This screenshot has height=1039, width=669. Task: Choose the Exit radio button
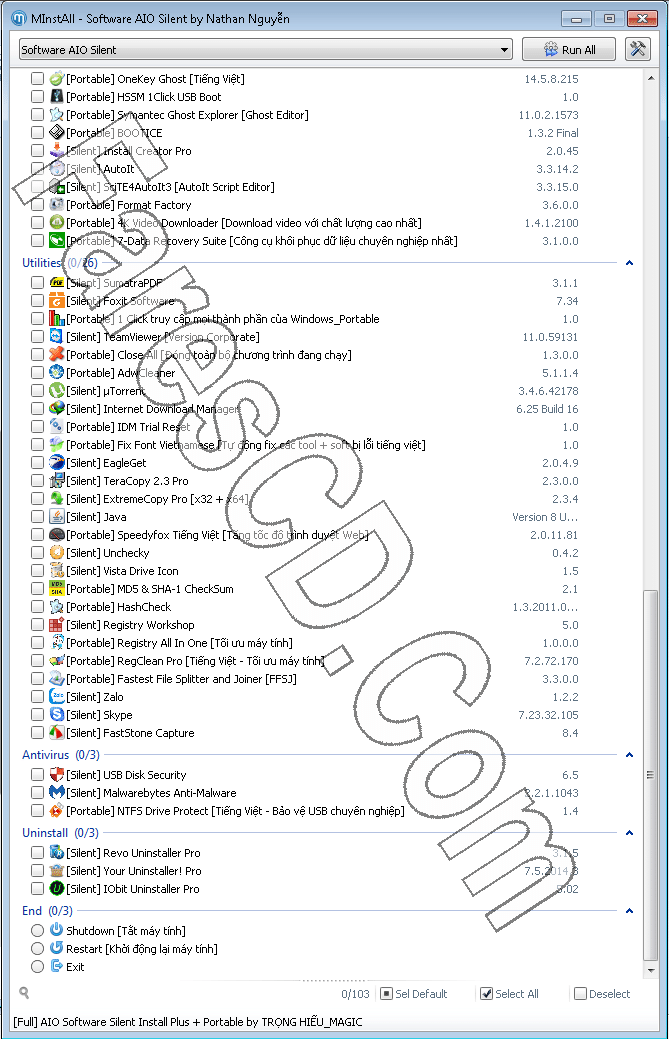pos(38,967)
